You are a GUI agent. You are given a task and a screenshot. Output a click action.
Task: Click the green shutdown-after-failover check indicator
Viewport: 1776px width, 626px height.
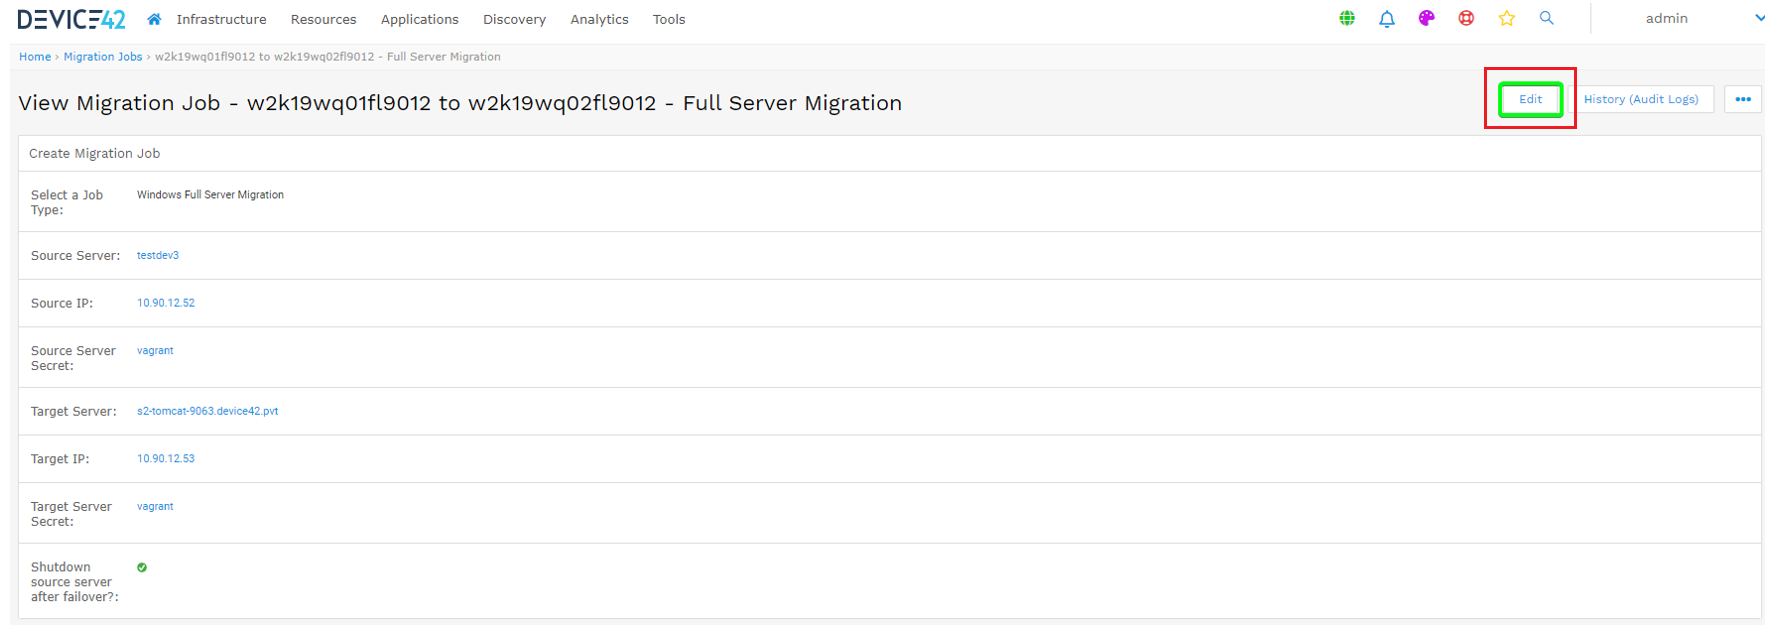(x=142, y=567)
